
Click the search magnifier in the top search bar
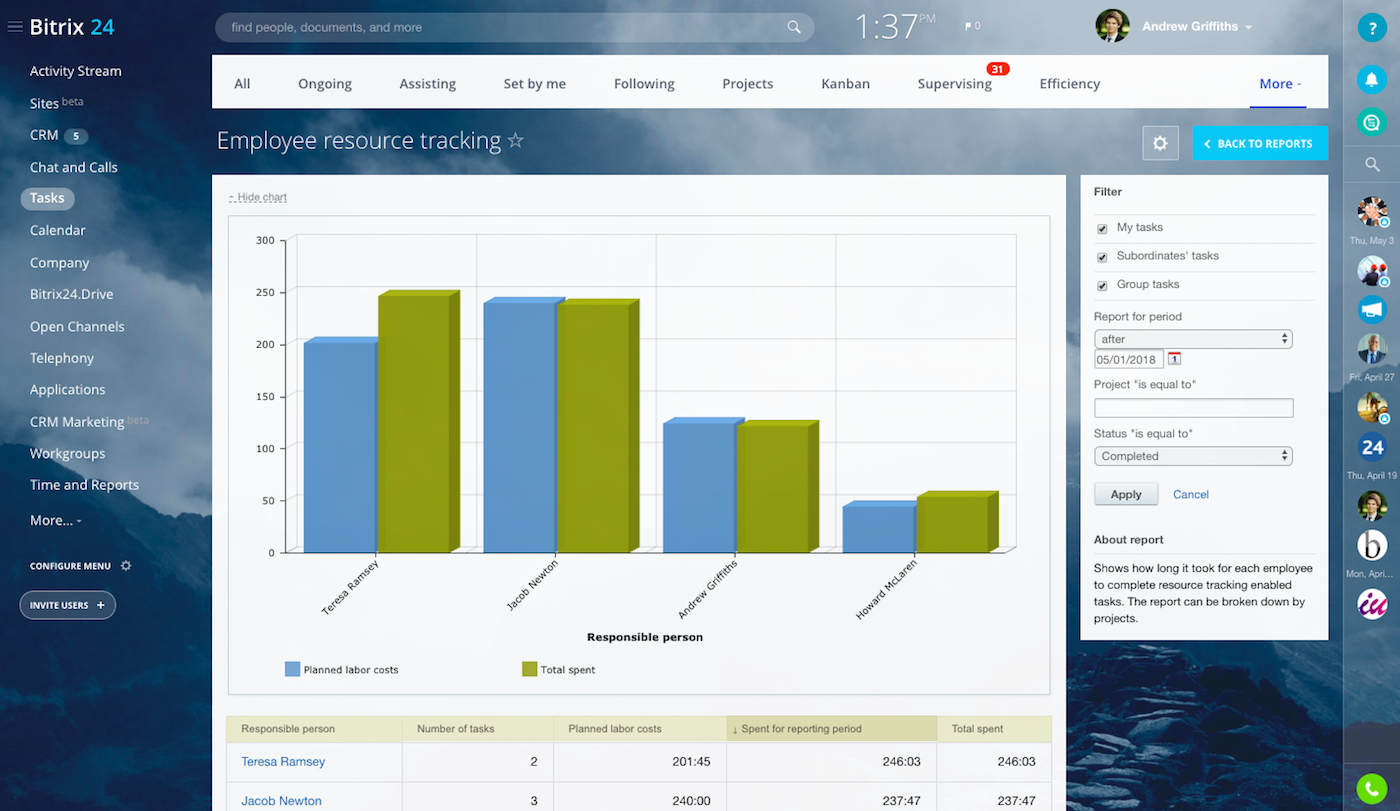coord(794,27)
